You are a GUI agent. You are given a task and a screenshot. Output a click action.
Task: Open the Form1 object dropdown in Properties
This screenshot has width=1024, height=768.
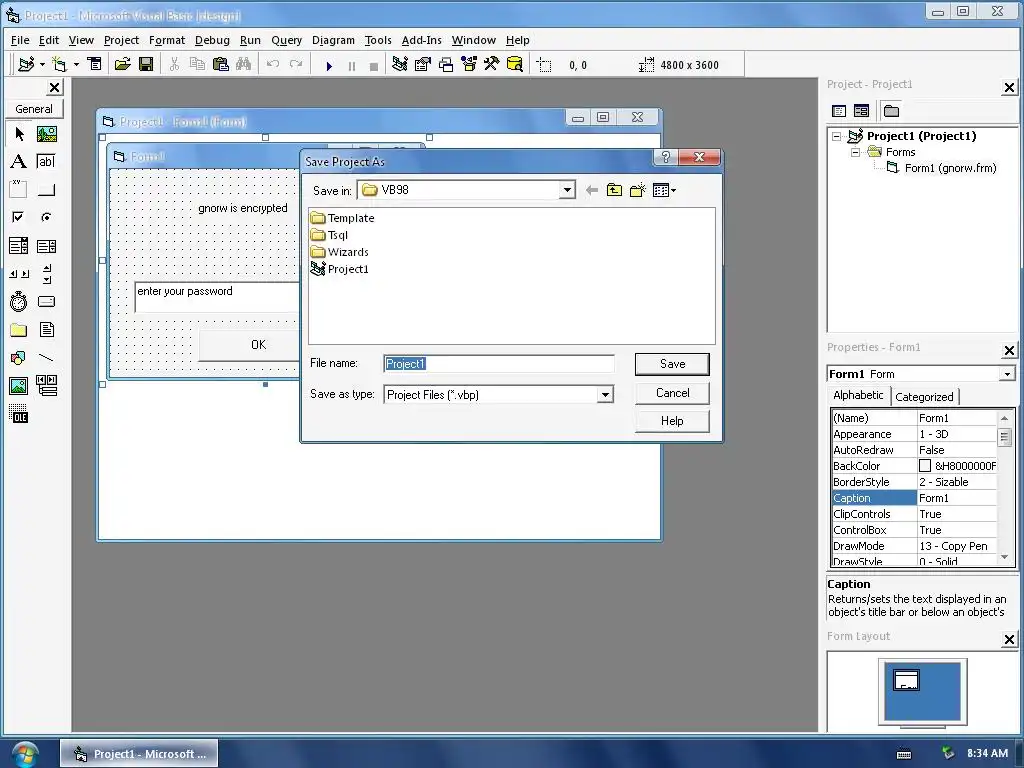click(1007, 374)
